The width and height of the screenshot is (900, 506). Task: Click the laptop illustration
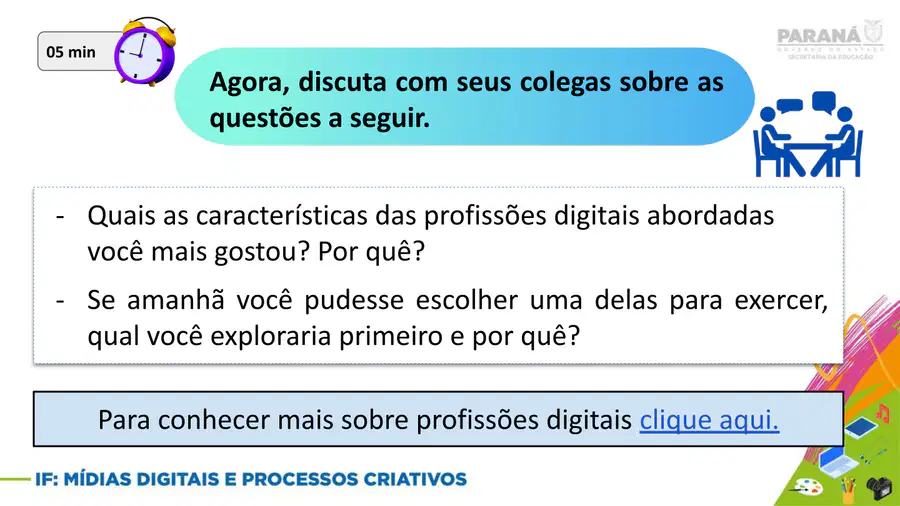click(839, 460)
